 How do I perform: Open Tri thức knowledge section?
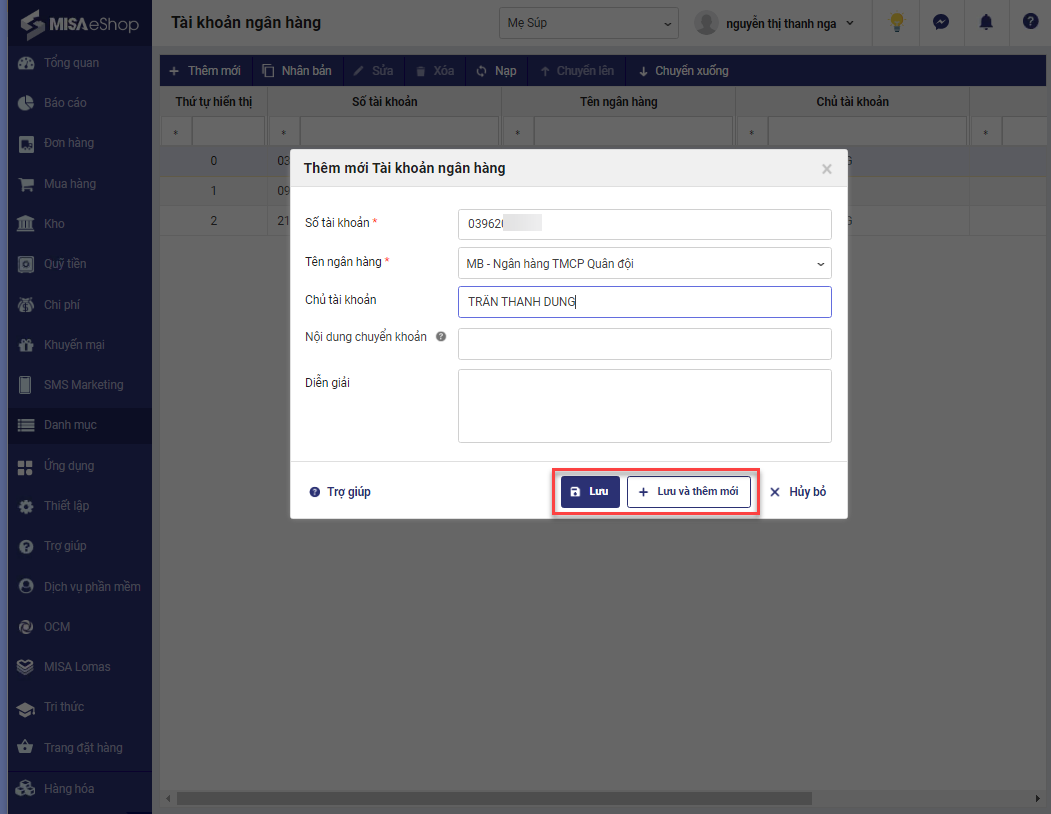(x=80, y=707)
